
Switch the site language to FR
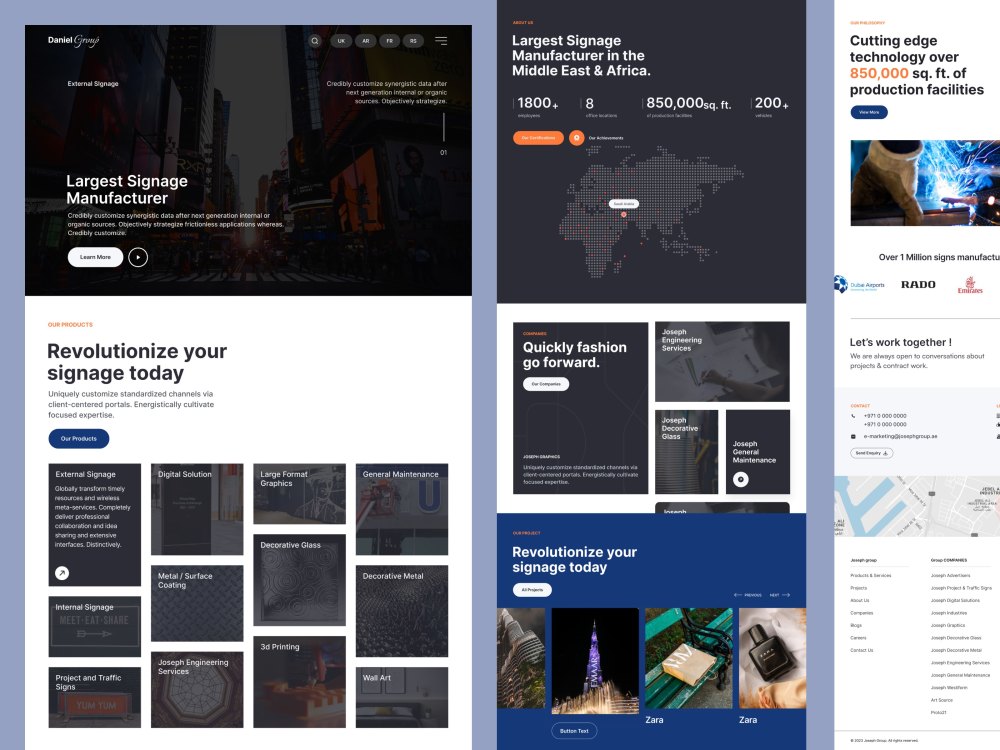(388, 41)
